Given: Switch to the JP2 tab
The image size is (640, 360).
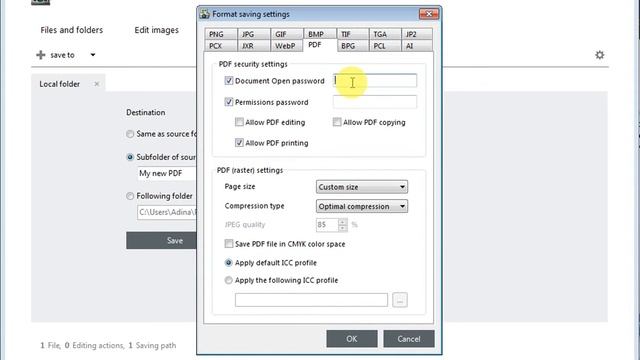Looking at the screenshot, I should point(417,34).
